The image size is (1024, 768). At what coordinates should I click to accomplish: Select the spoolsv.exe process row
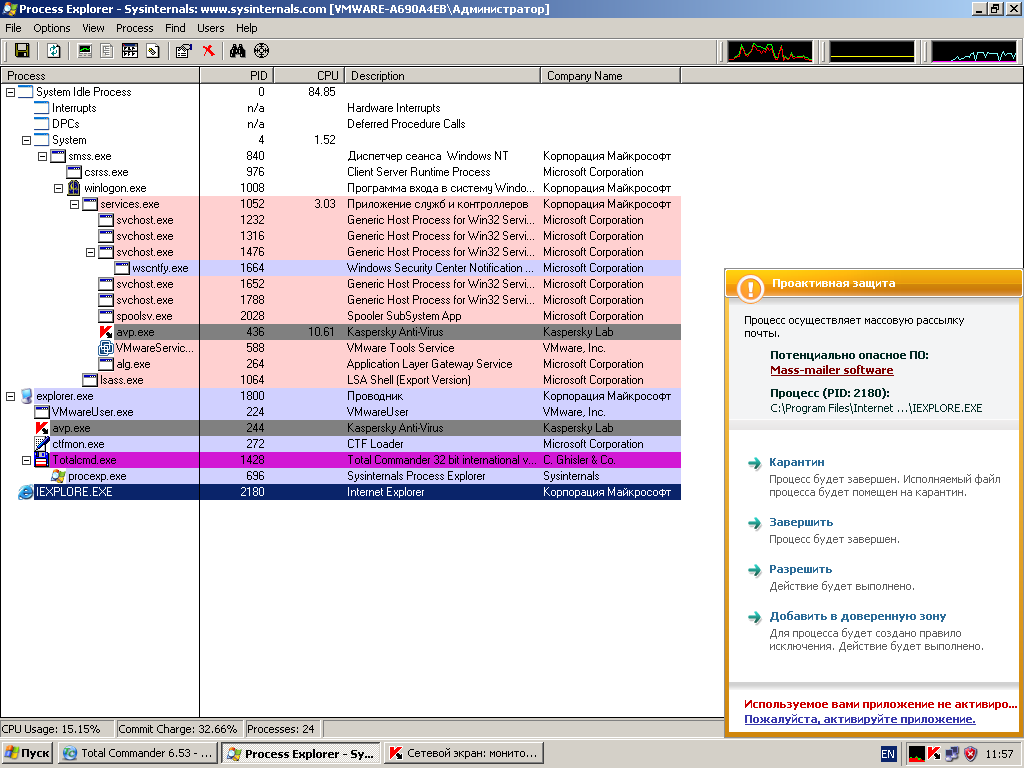click(340, 316)
